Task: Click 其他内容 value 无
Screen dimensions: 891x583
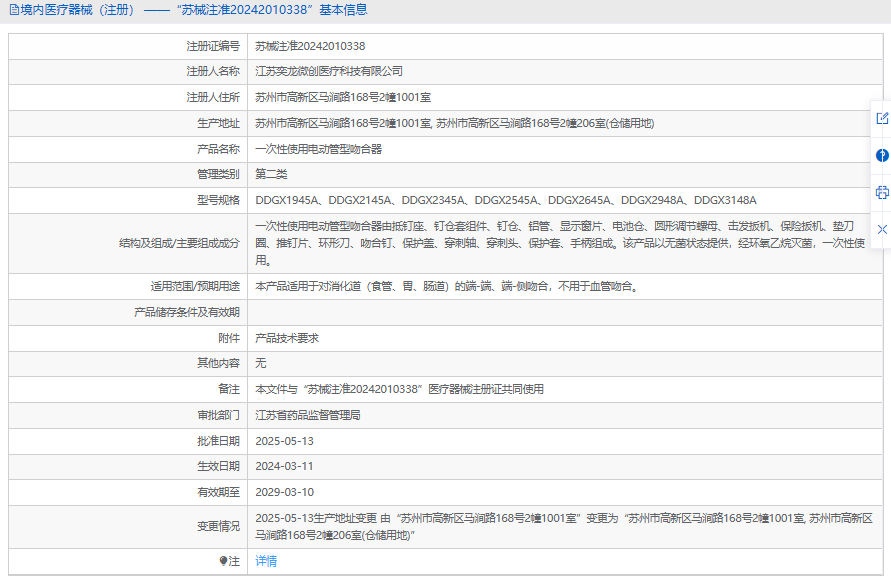Action: (260, 363)
